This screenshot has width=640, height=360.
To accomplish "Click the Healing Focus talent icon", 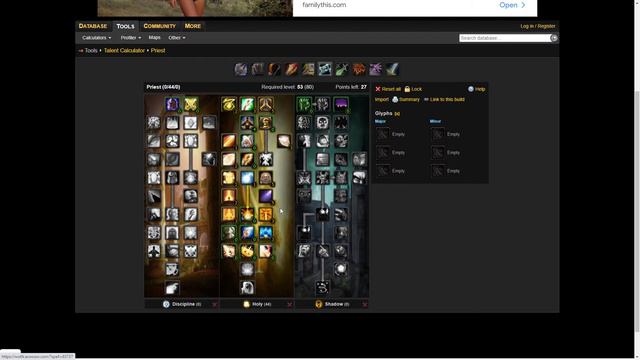I will (229, 104).
